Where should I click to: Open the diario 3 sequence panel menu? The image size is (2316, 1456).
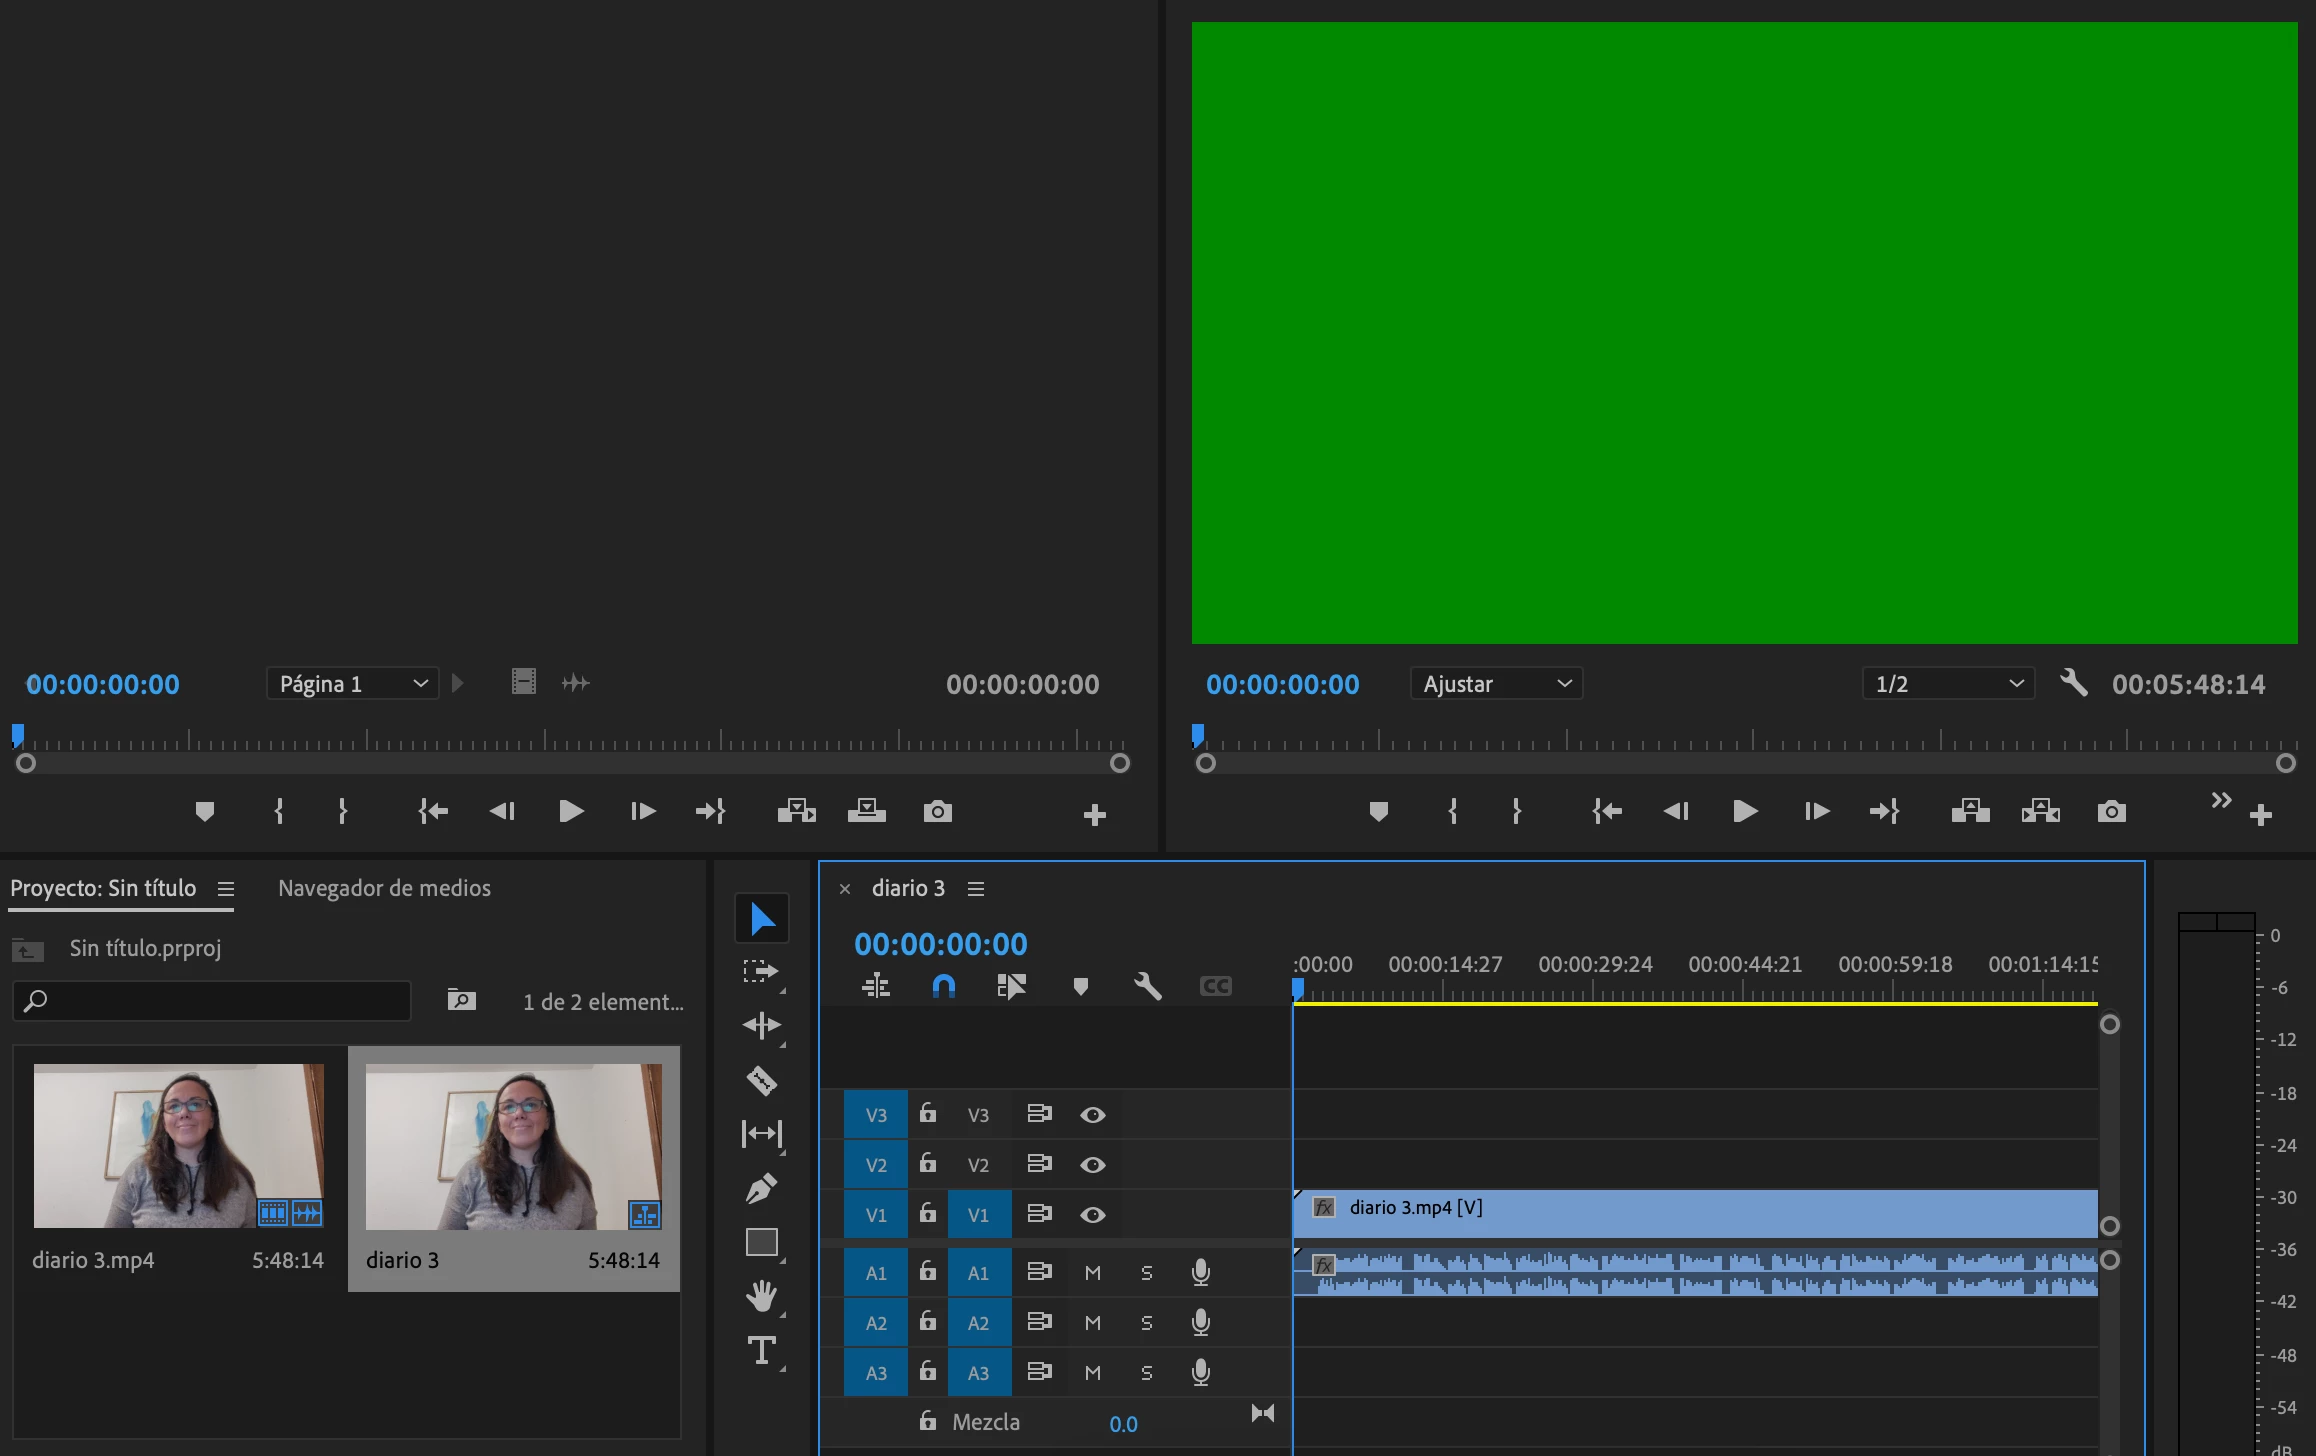point(976,889)
